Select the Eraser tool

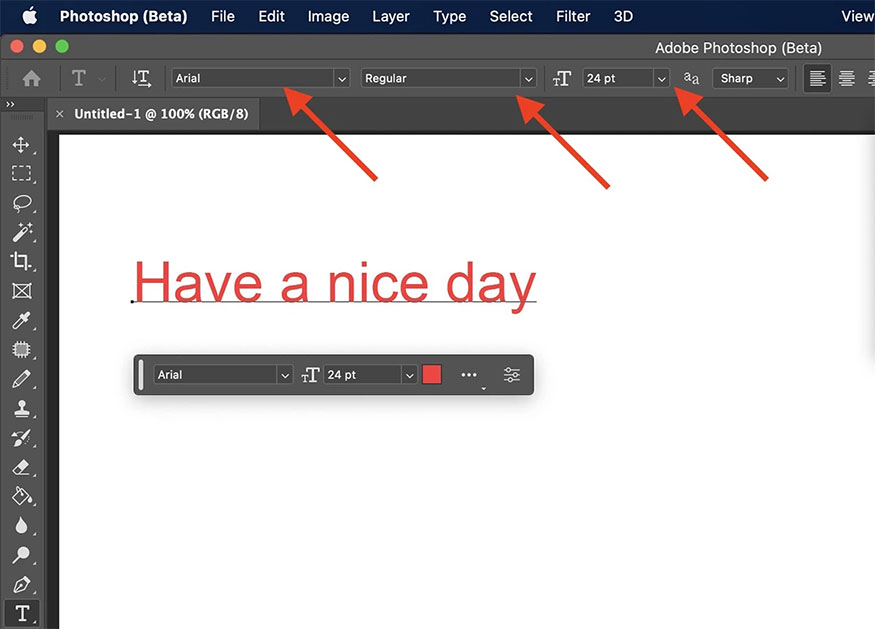[x=21, y=466]
